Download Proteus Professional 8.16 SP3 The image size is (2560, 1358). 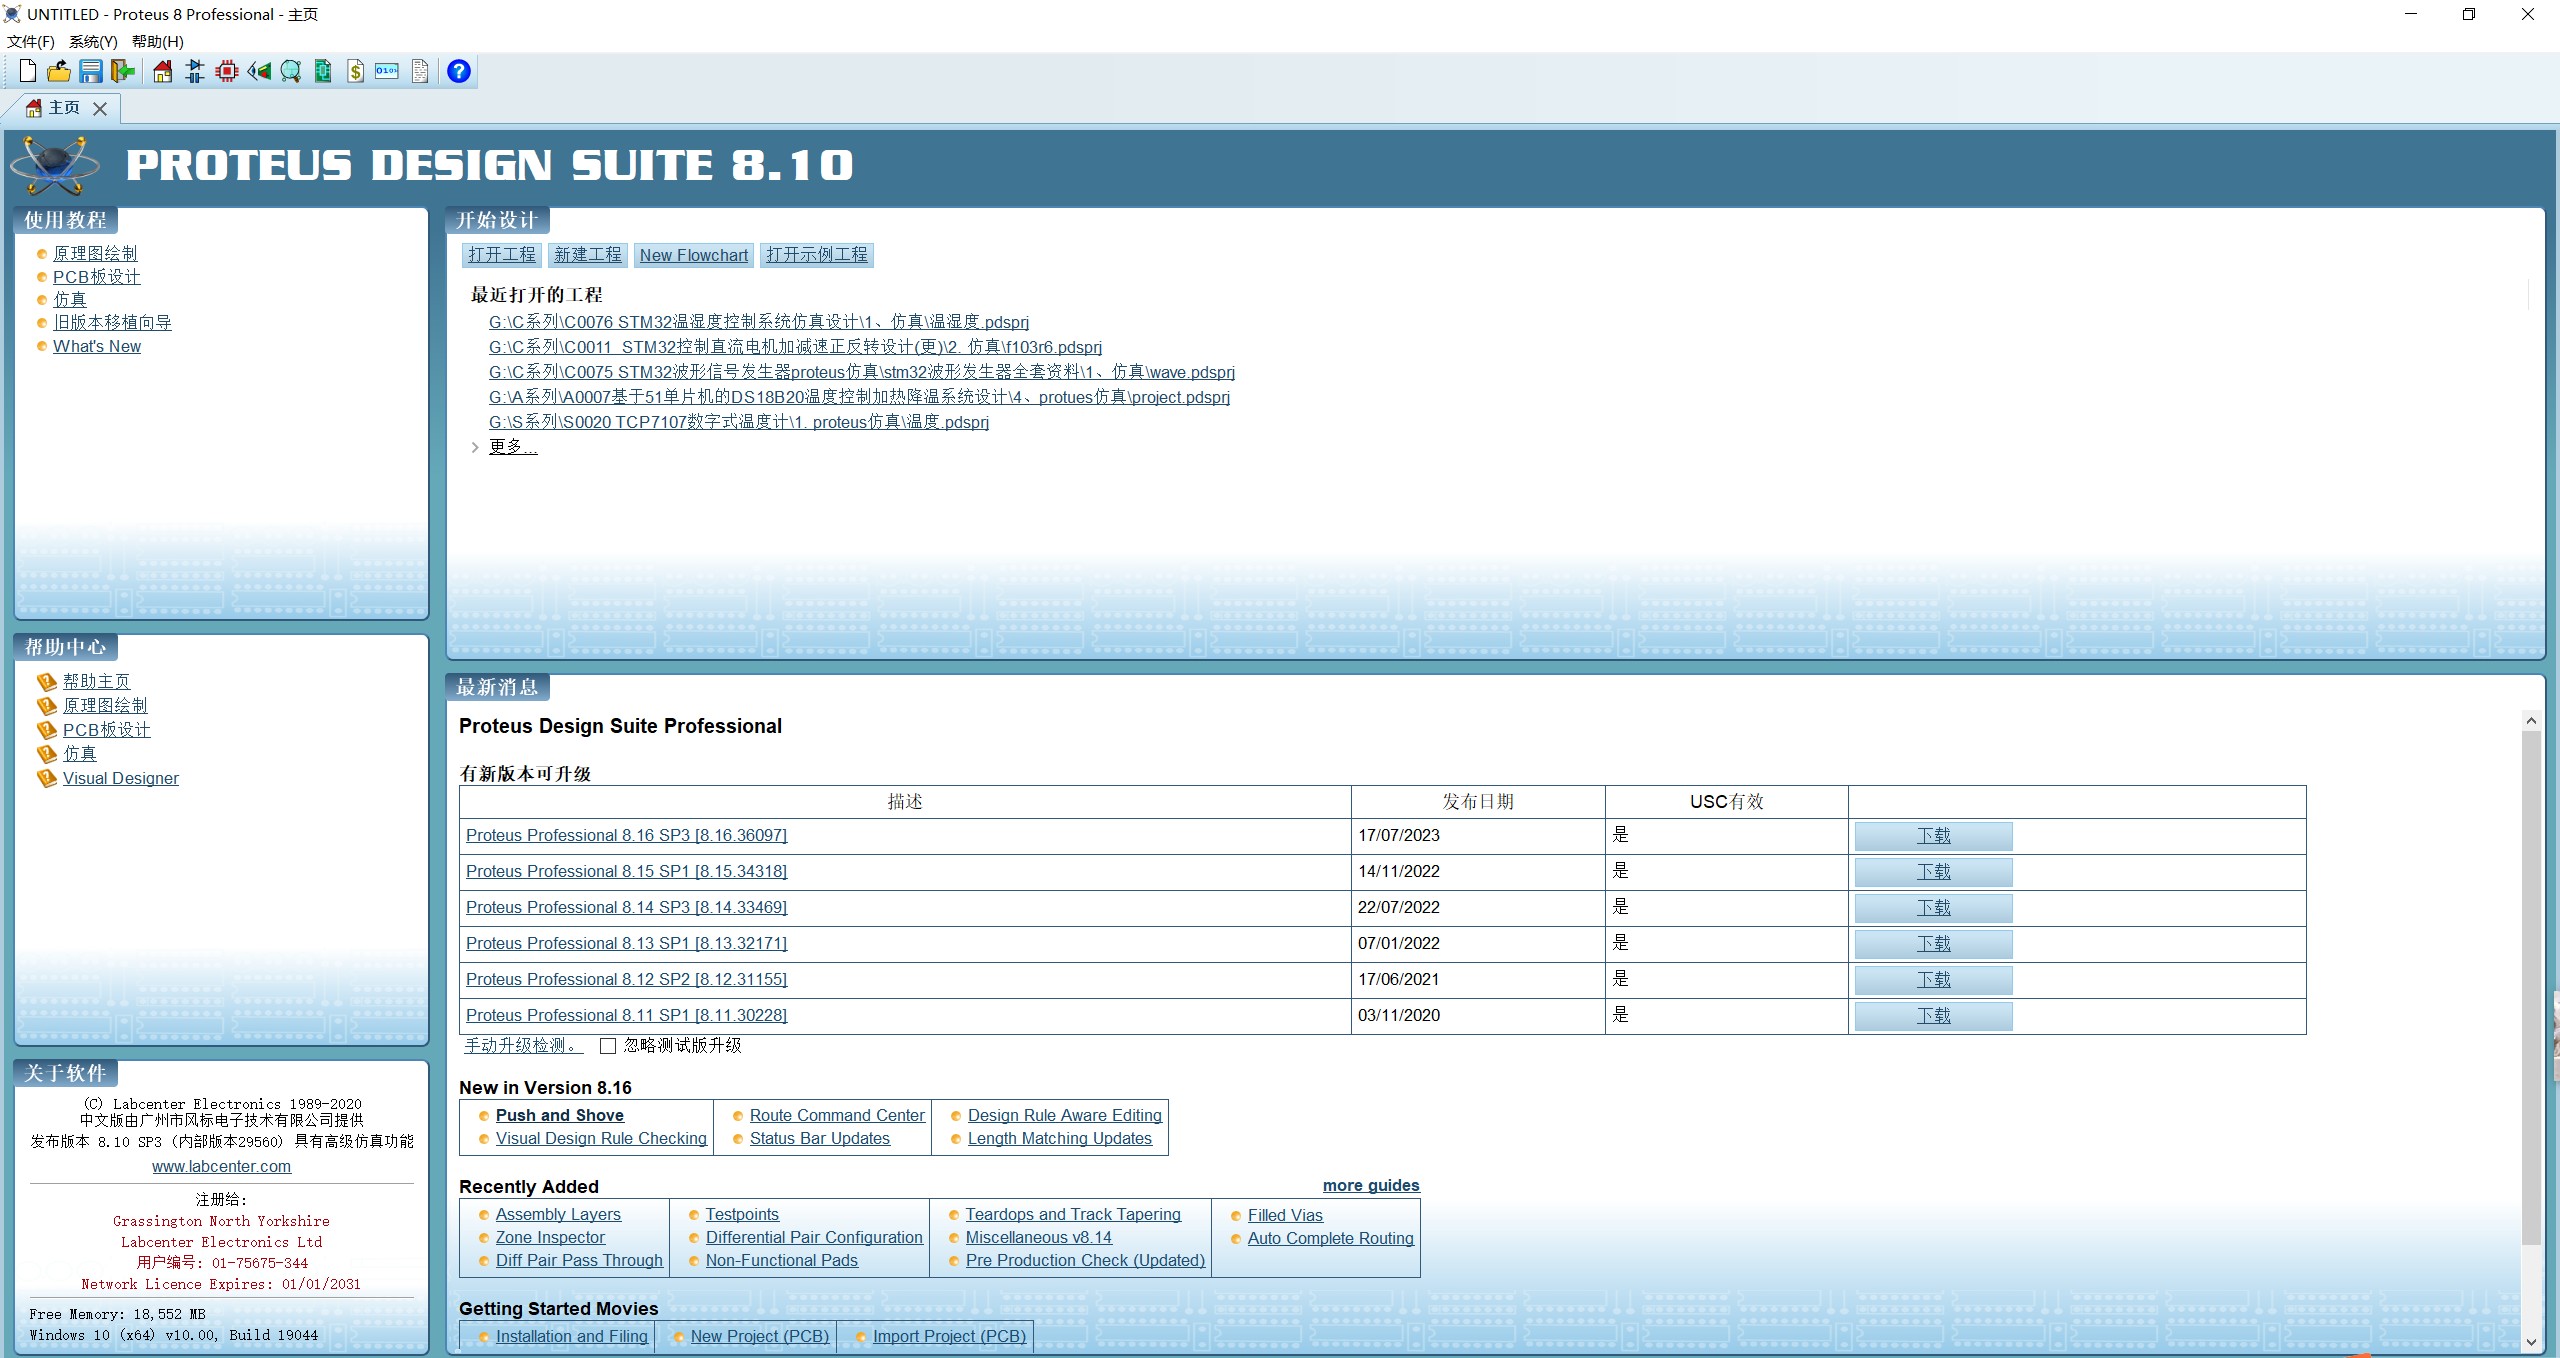tap(1934, 835)
